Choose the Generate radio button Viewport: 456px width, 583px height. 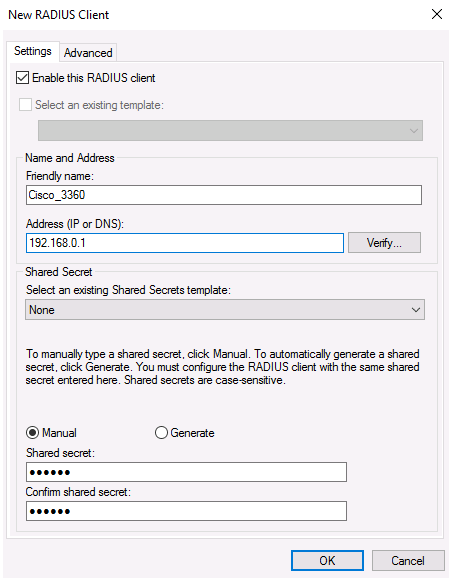click(x=161, y=433)
